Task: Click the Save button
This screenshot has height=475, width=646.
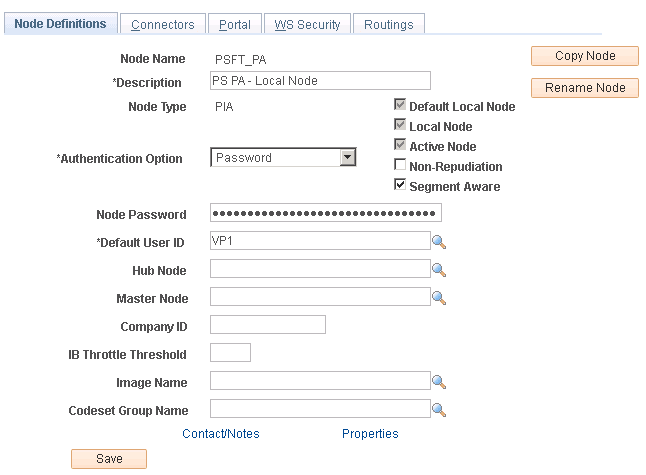Action: click(x=109, y=459)
